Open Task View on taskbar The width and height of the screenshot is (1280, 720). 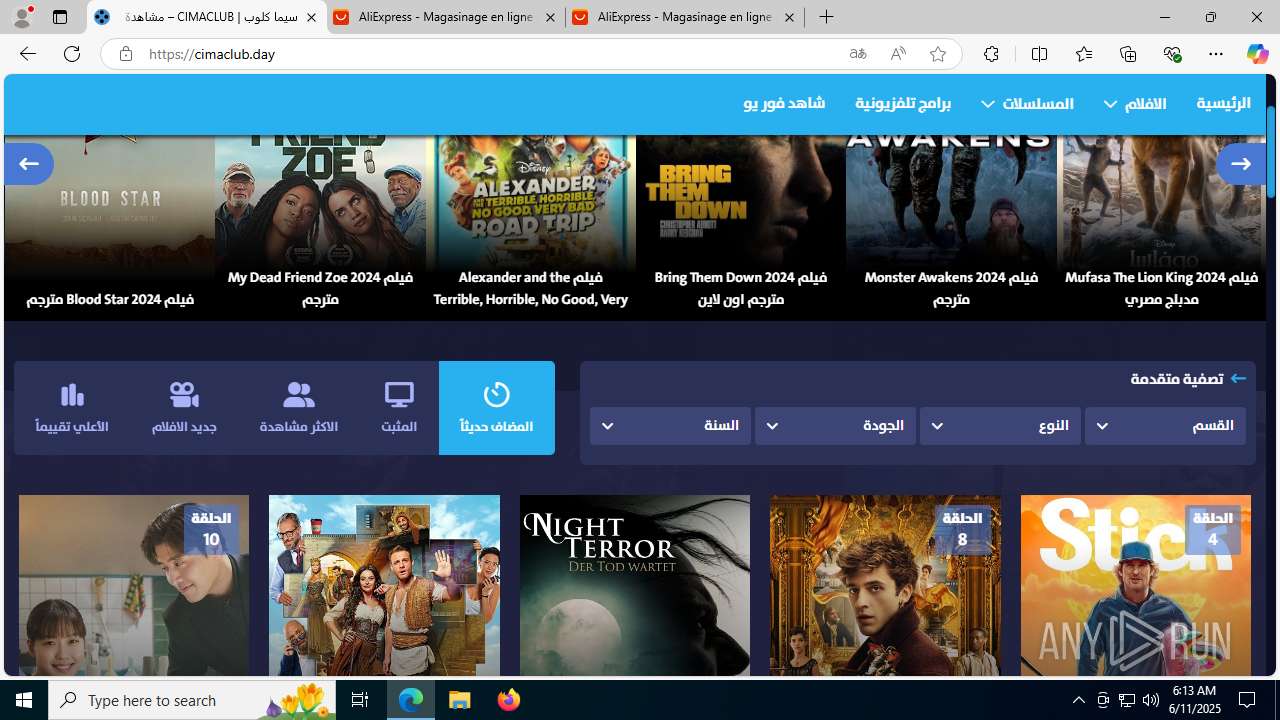pos(360,700)
